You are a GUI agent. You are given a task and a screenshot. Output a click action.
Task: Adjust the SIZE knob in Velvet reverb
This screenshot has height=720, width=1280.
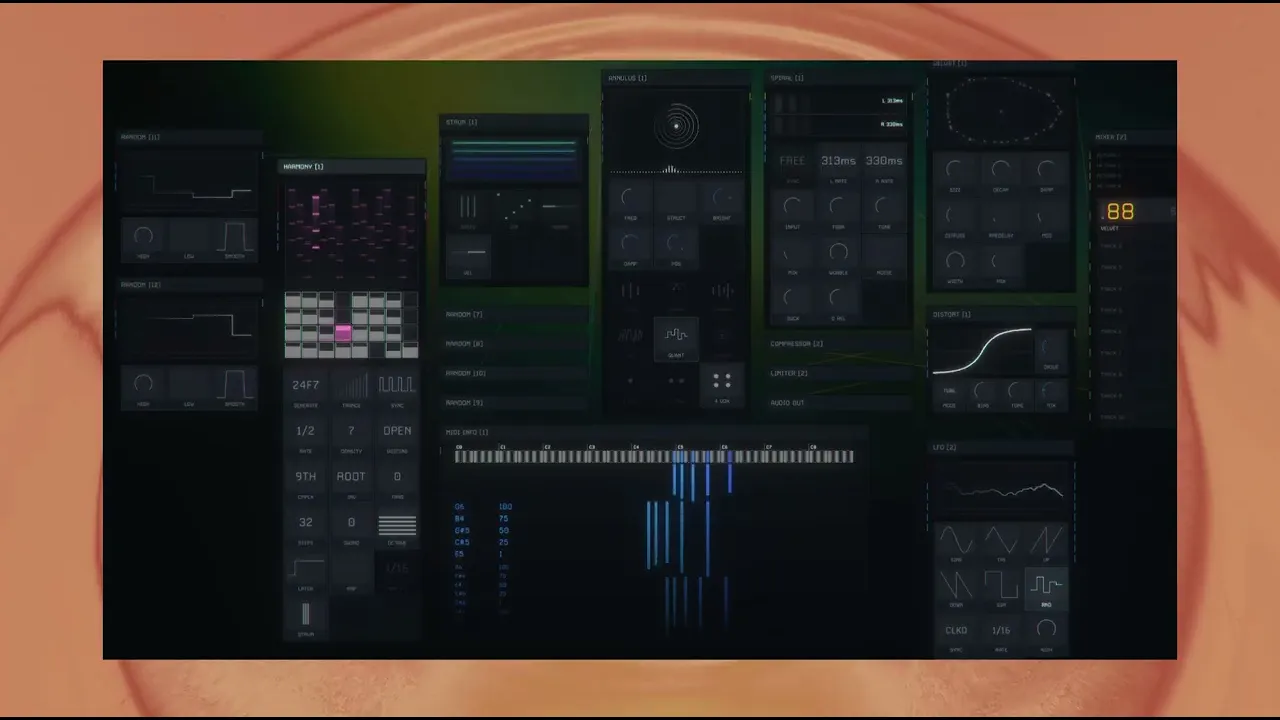coord(954,170)
